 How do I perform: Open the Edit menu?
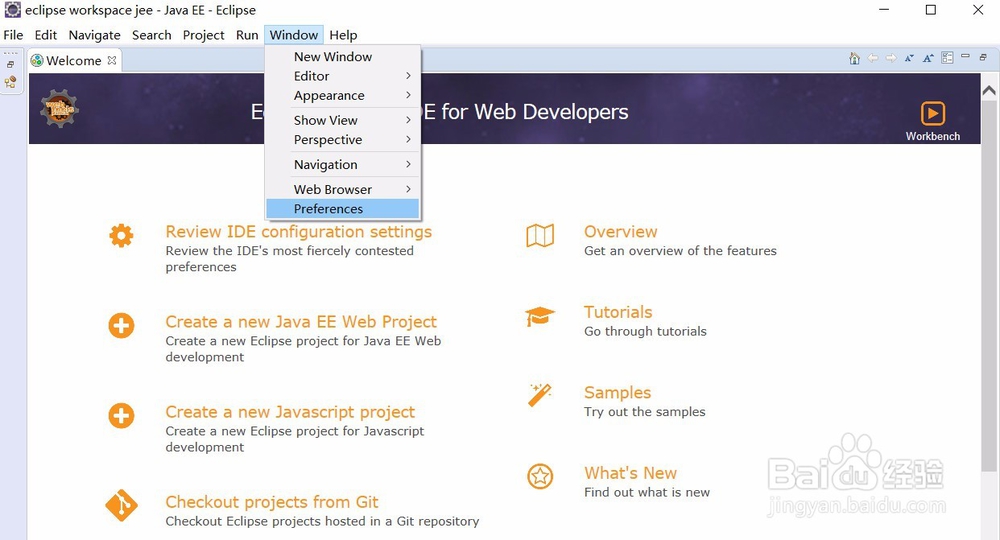pos(46,35)
